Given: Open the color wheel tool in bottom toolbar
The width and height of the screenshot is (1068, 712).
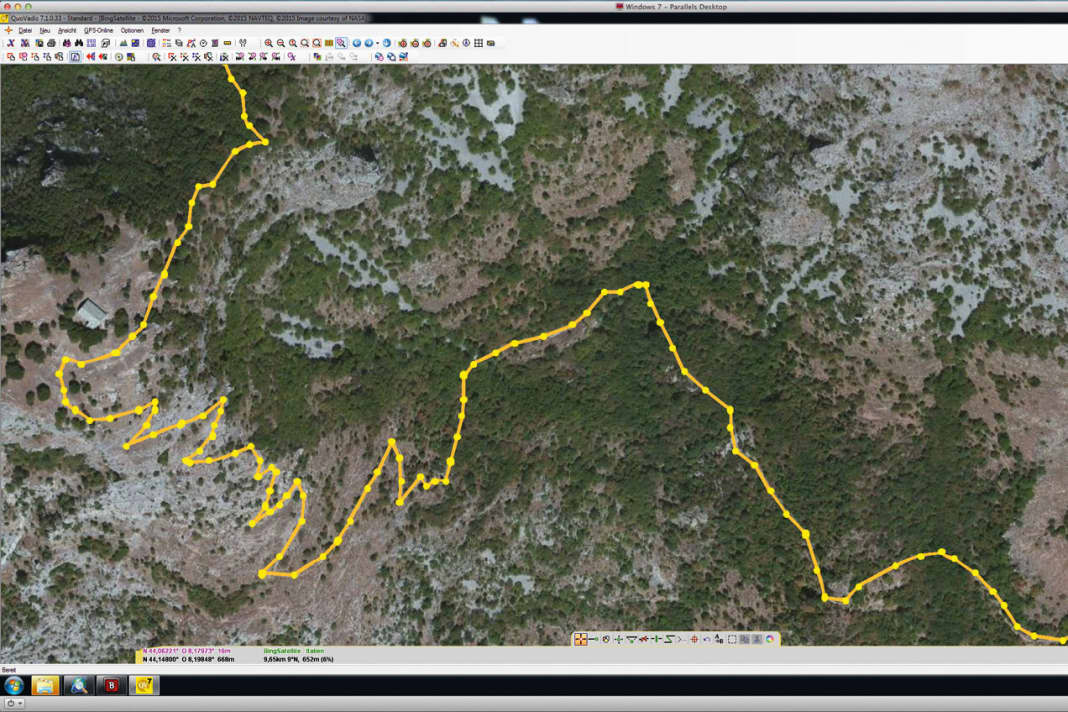Looking at the screenshot, I should [770, 639].
